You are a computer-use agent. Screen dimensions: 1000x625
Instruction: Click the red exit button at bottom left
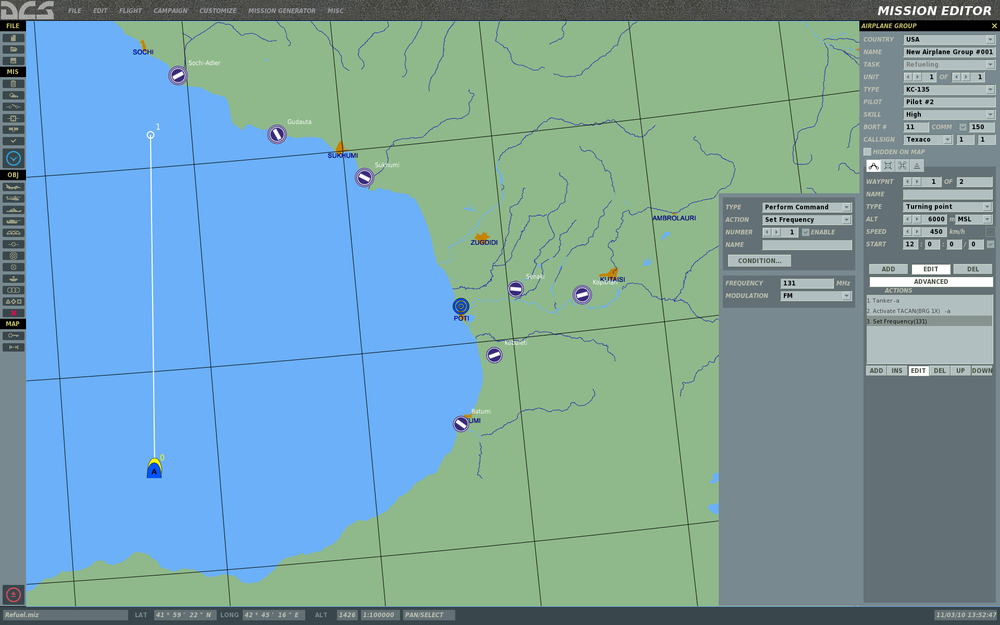pyautogui.click(x=13, y=594)
